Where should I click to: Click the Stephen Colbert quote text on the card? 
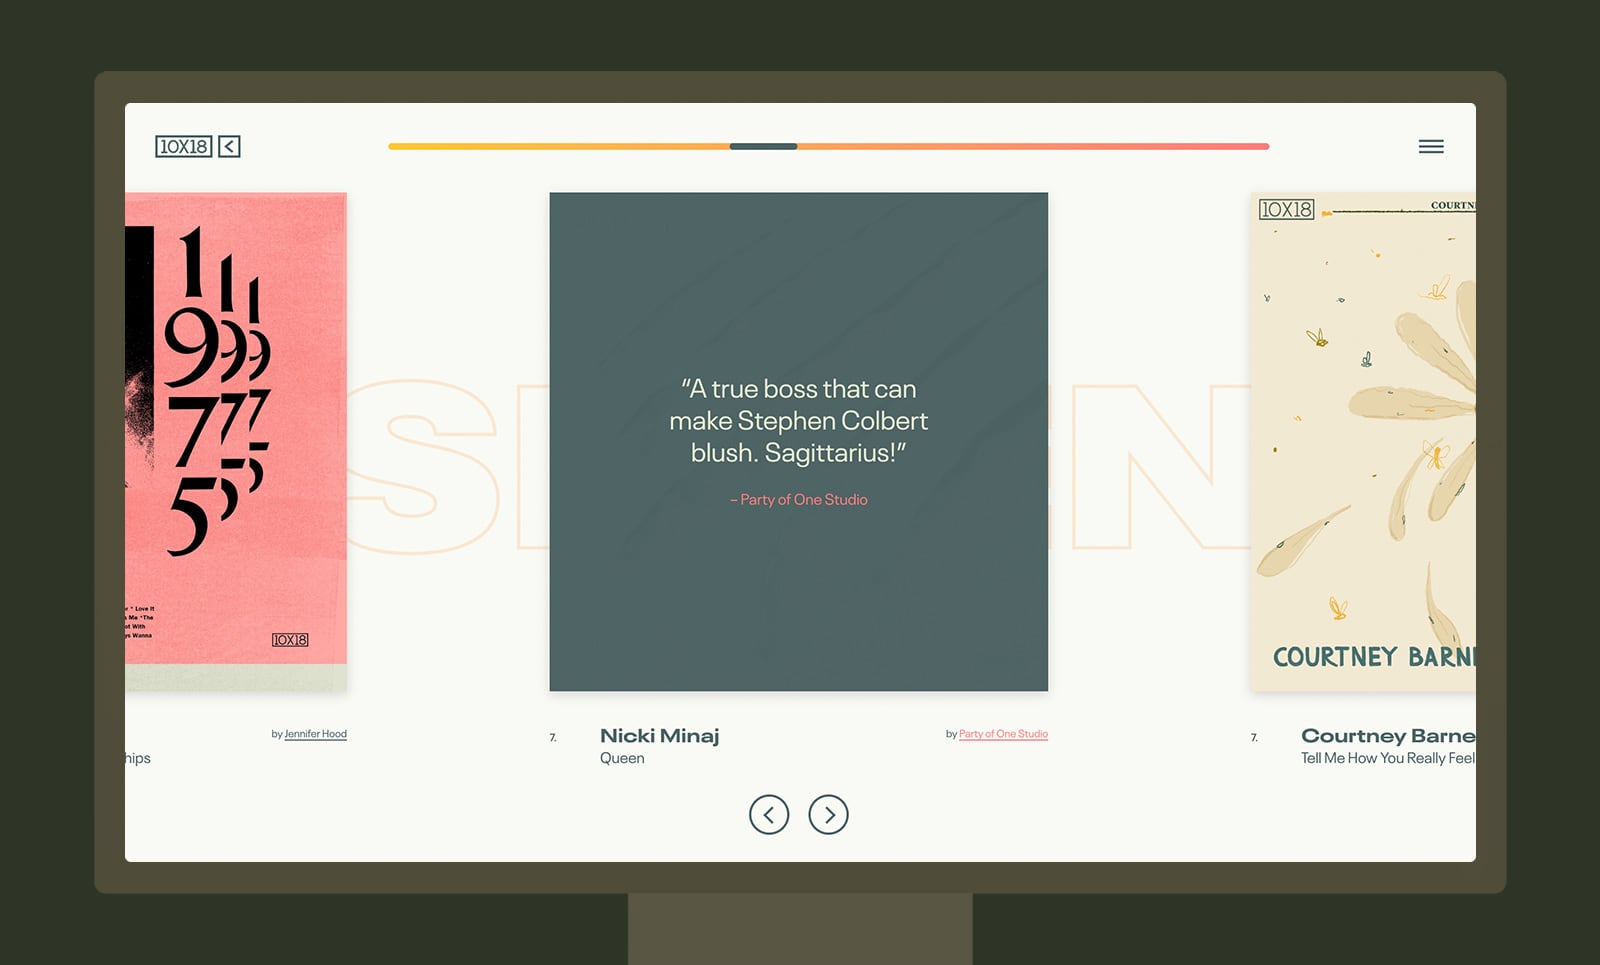798,421
